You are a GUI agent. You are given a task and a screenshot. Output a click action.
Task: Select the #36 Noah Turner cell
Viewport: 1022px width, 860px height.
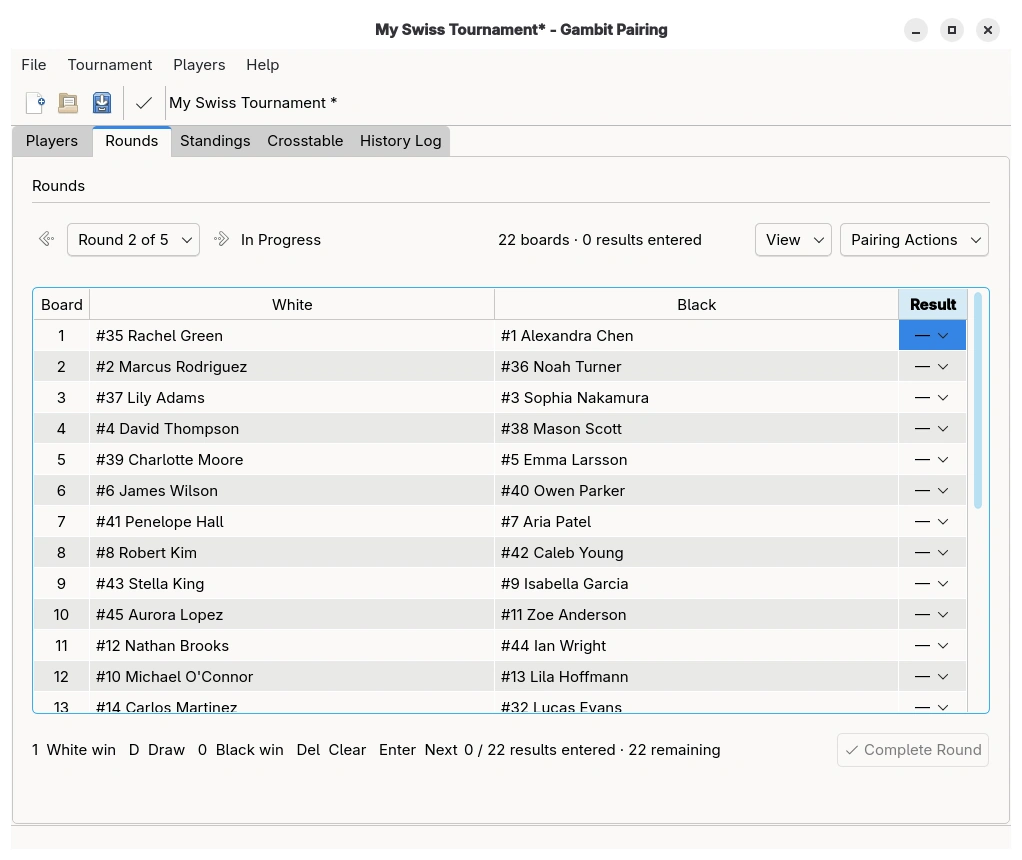point(697,367)
